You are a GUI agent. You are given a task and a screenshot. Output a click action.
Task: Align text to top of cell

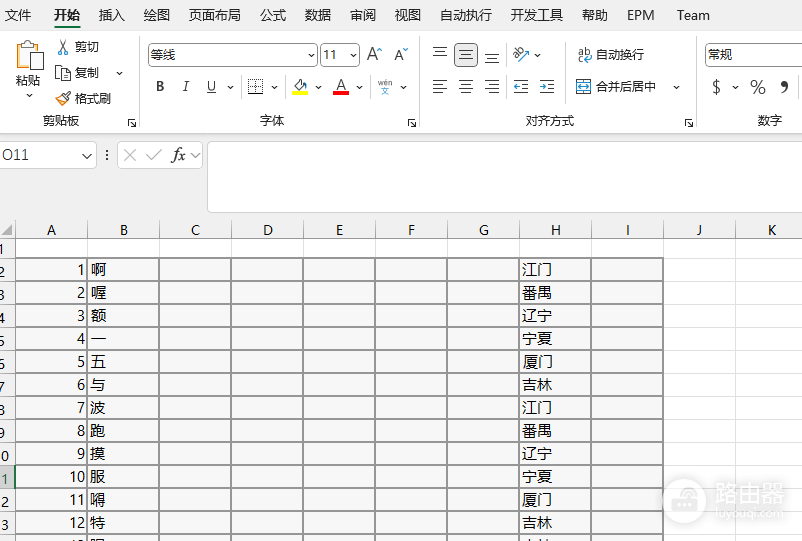(440, 54)
